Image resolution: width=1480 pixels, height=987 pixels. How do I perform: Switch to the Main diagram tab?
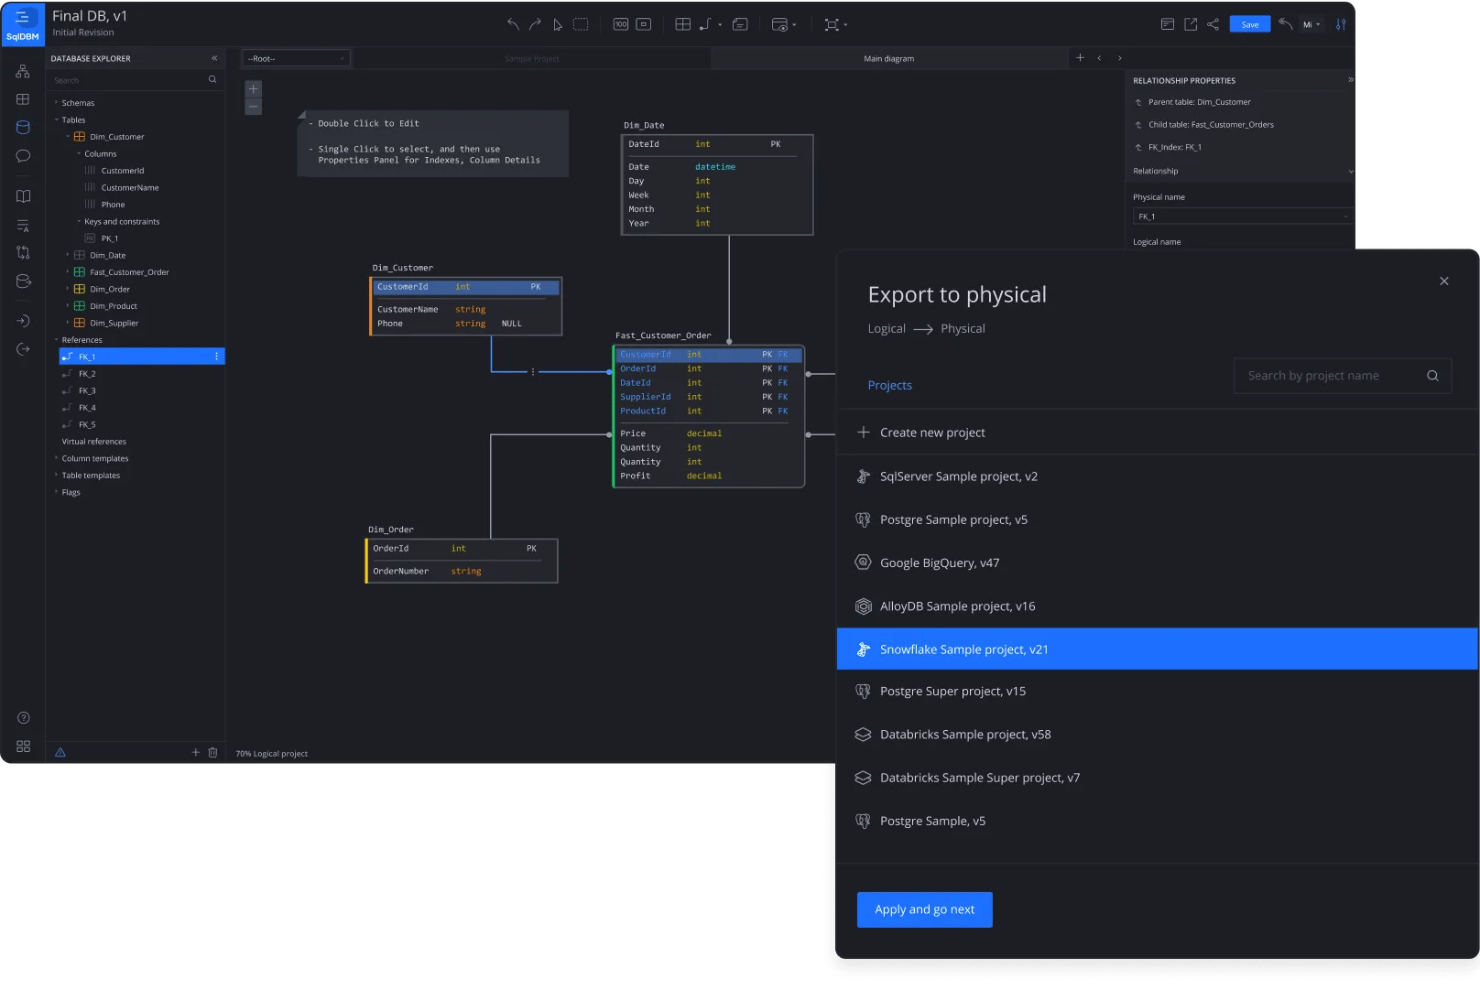889,59
